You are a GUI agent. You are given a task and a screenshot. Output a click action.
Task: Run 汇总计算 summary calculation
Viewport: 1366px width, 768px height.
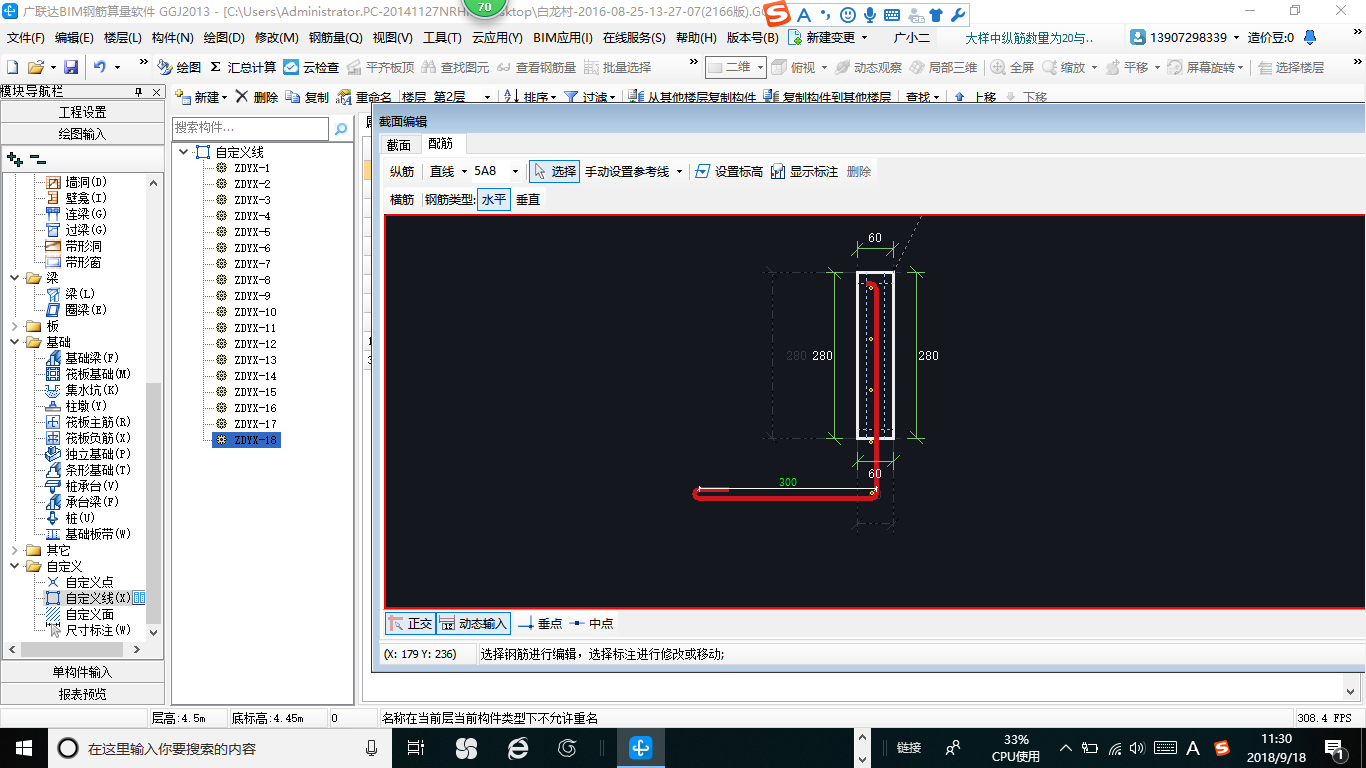[243, 67]
